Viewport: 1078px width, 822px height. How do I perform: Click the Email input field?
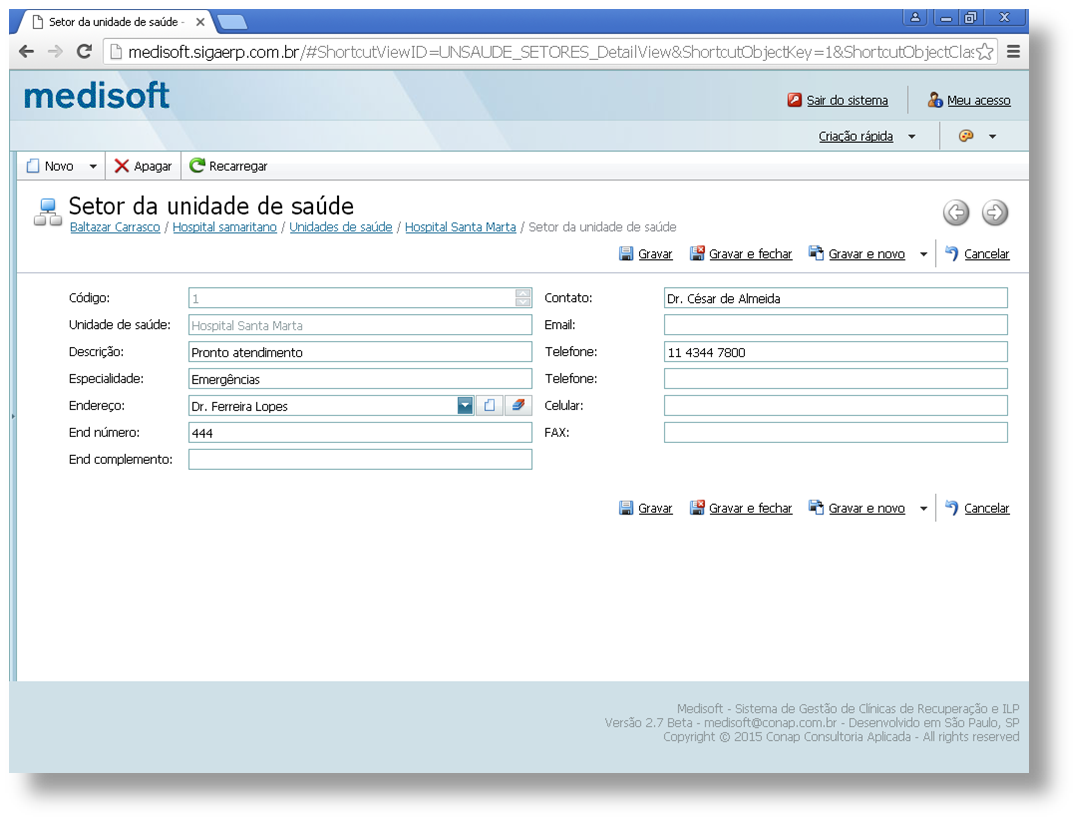(836, 324)
